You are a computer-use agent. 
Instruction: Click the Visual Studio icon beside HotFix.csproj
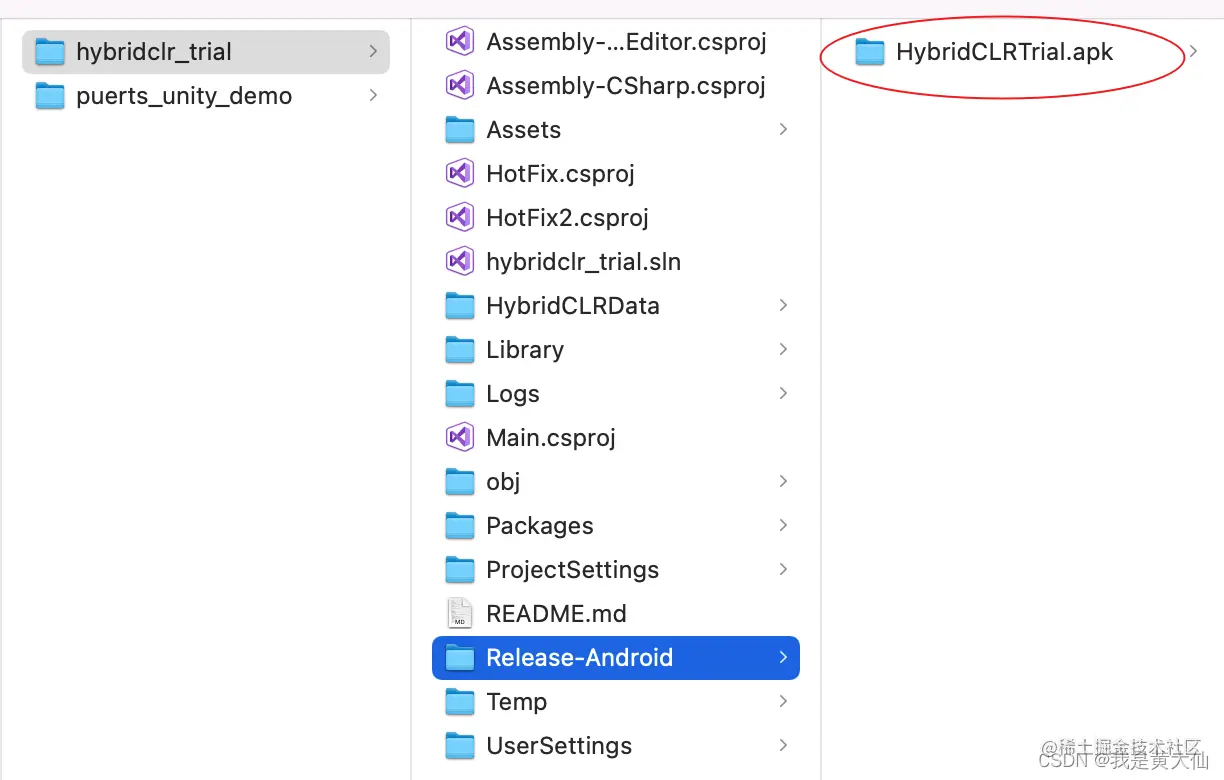459,173
